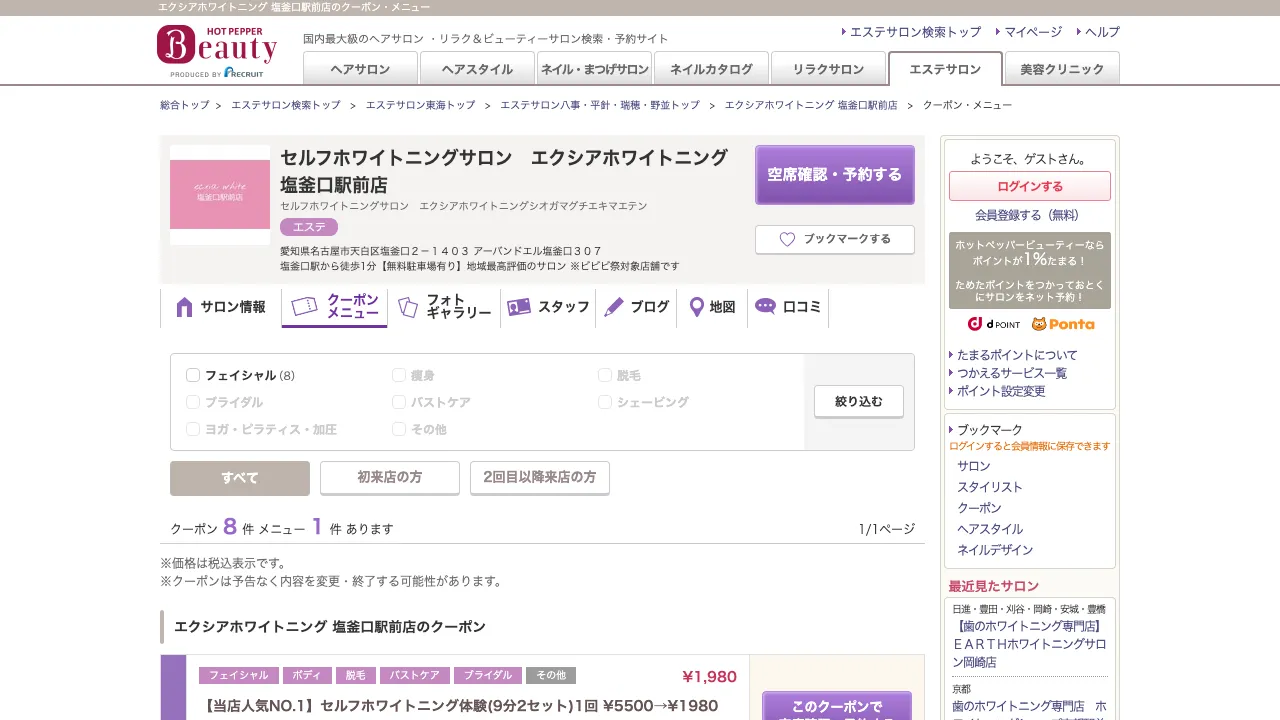Screen dimensions: 1280x720
Task: Open the クーポン bookmark link
Action: [x=979, y=508]
